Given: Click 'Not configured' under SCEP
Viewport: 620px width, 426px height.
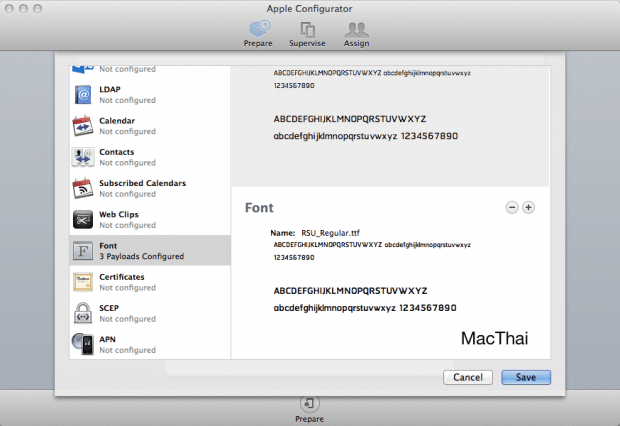Looking at the screenshot, I should [127, 319].
